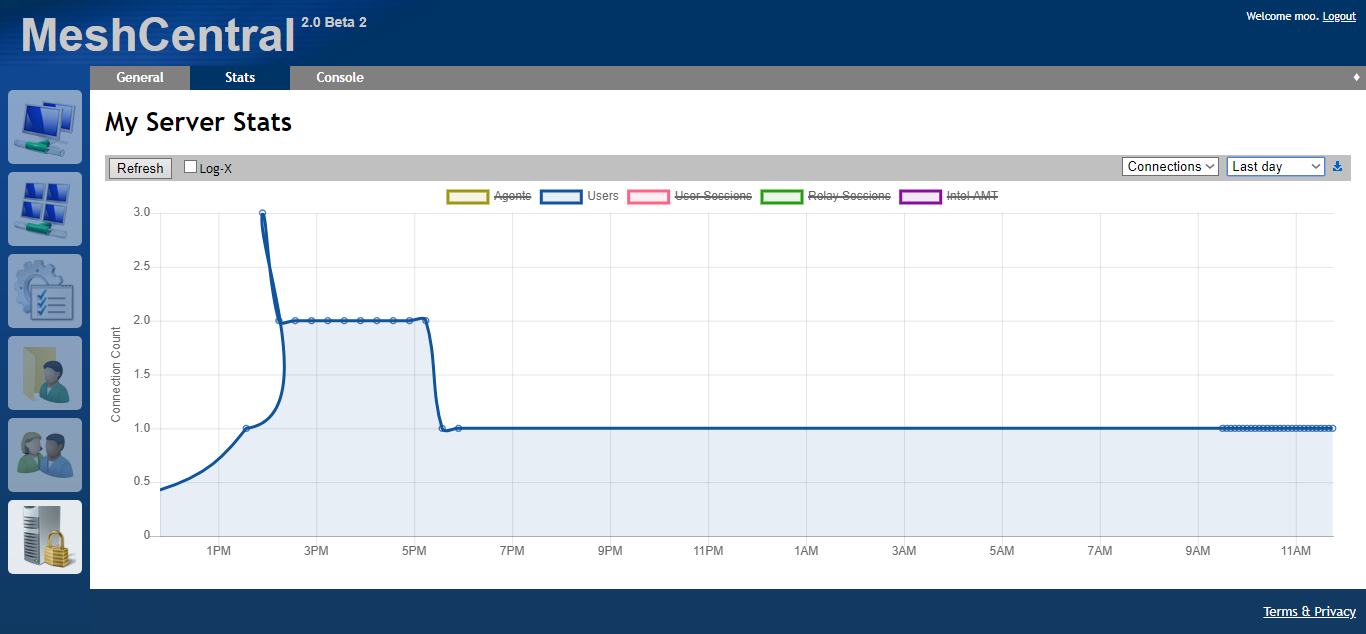Image resolution: width=1366 pixels, height=634 pixels.
Task: Open the gear and checklist sidebar icon
Action: [x=45, y=291]
